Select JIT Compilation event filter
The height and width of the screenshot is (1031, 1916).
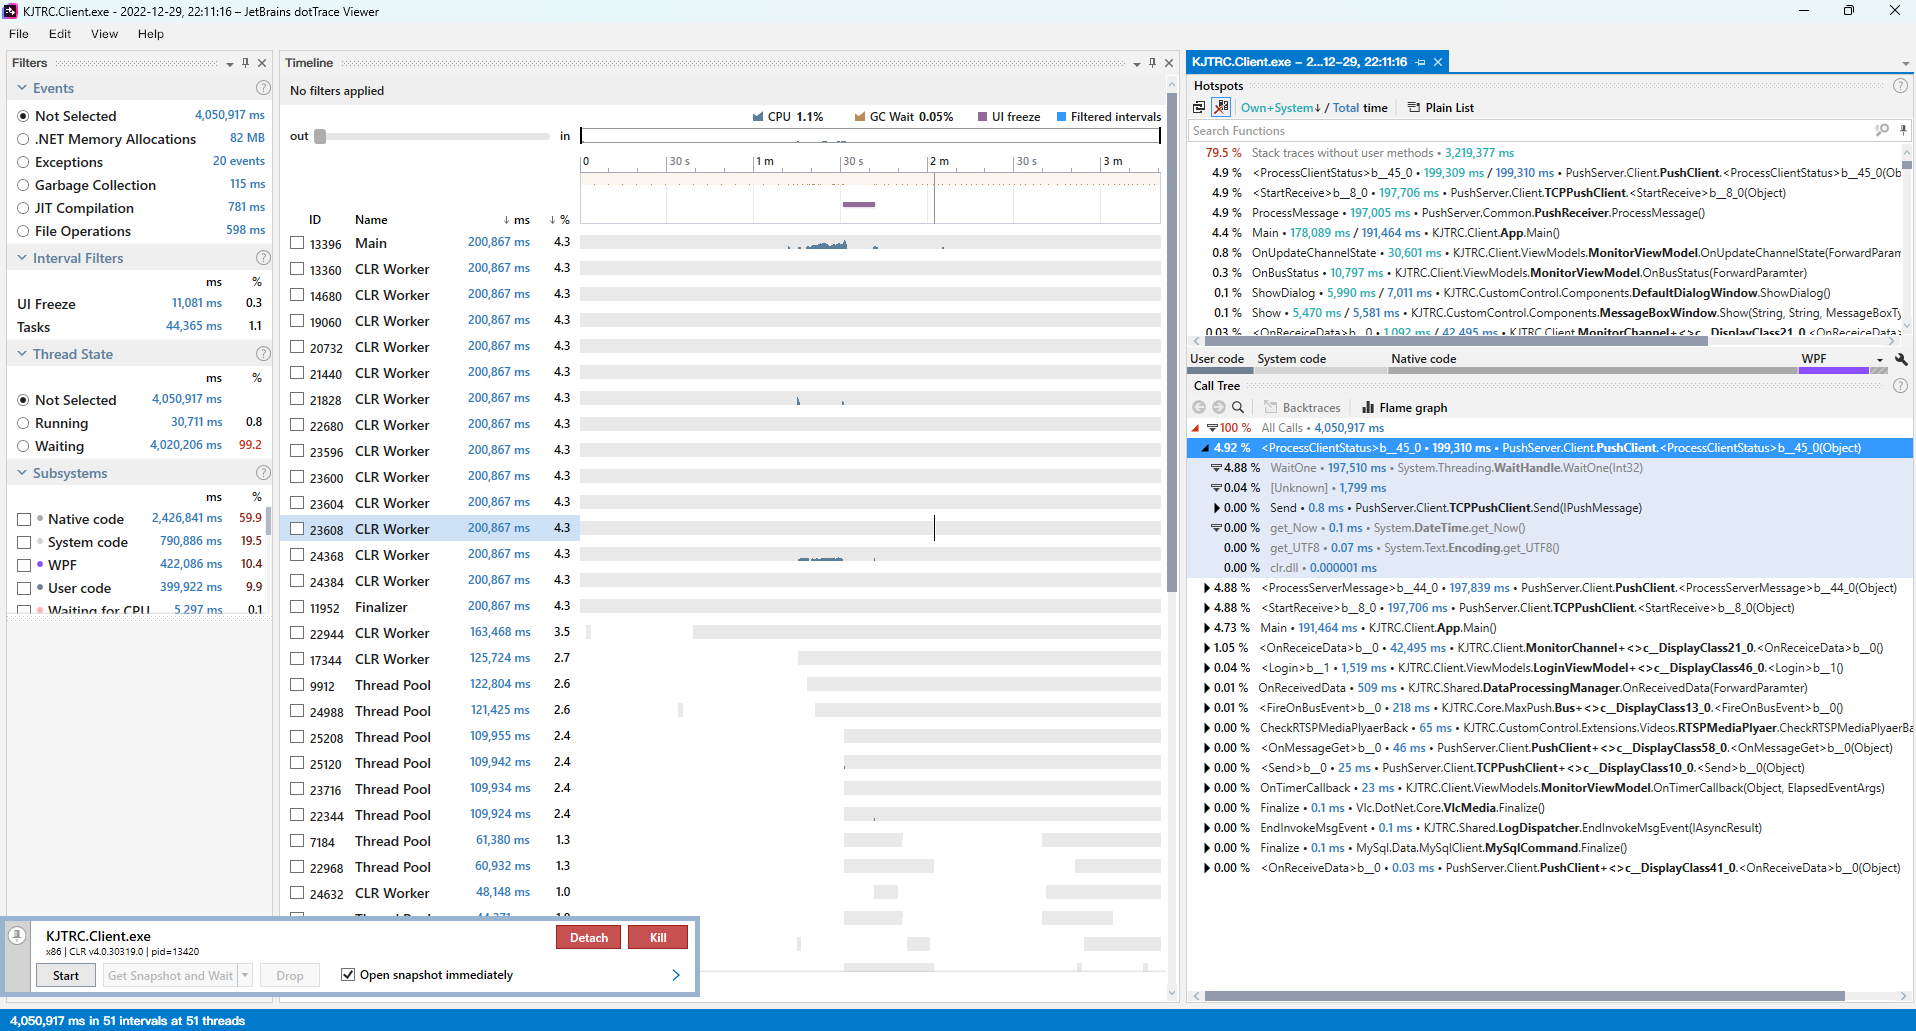(x=23, y=208)
